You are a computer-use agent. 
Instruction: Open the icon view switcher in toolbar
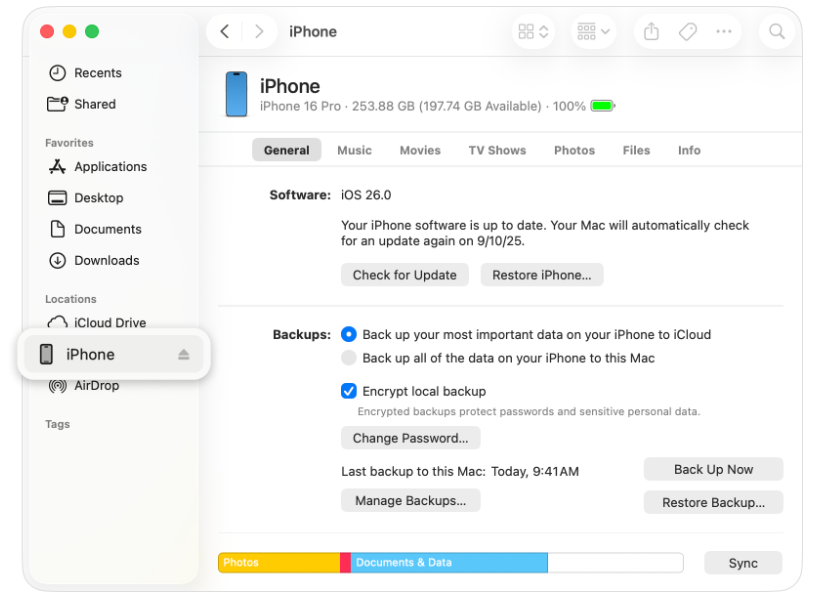pyautogui.click(x=533, y=32)
